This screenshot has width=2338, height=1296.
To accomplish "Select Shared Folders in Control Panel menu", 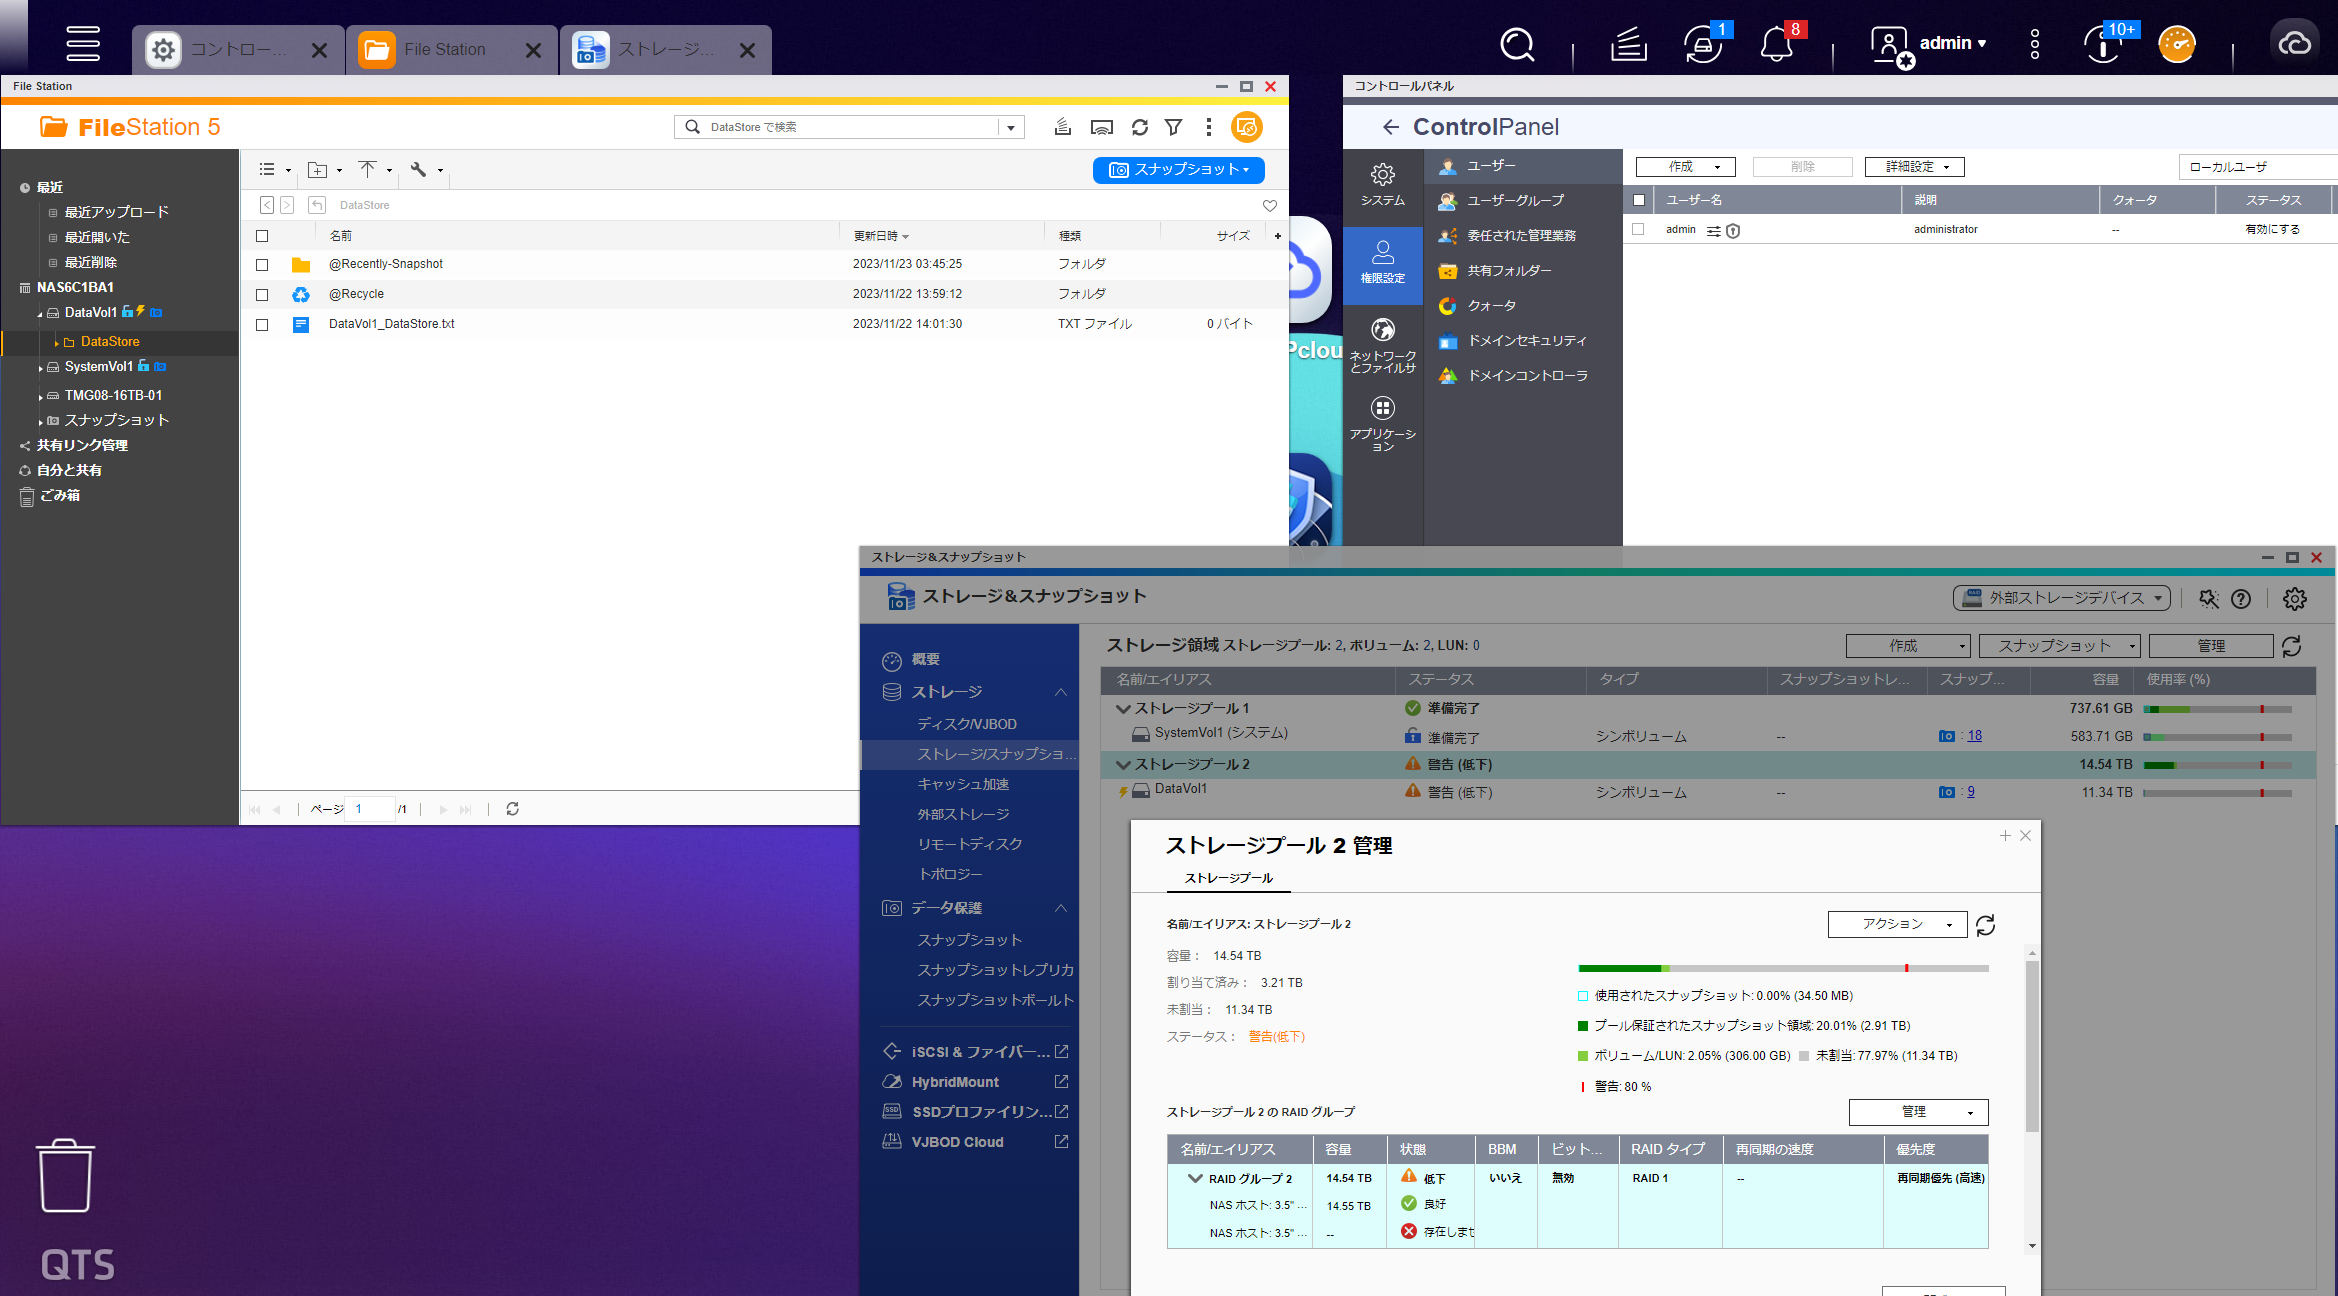I will tap(1523, 271).
